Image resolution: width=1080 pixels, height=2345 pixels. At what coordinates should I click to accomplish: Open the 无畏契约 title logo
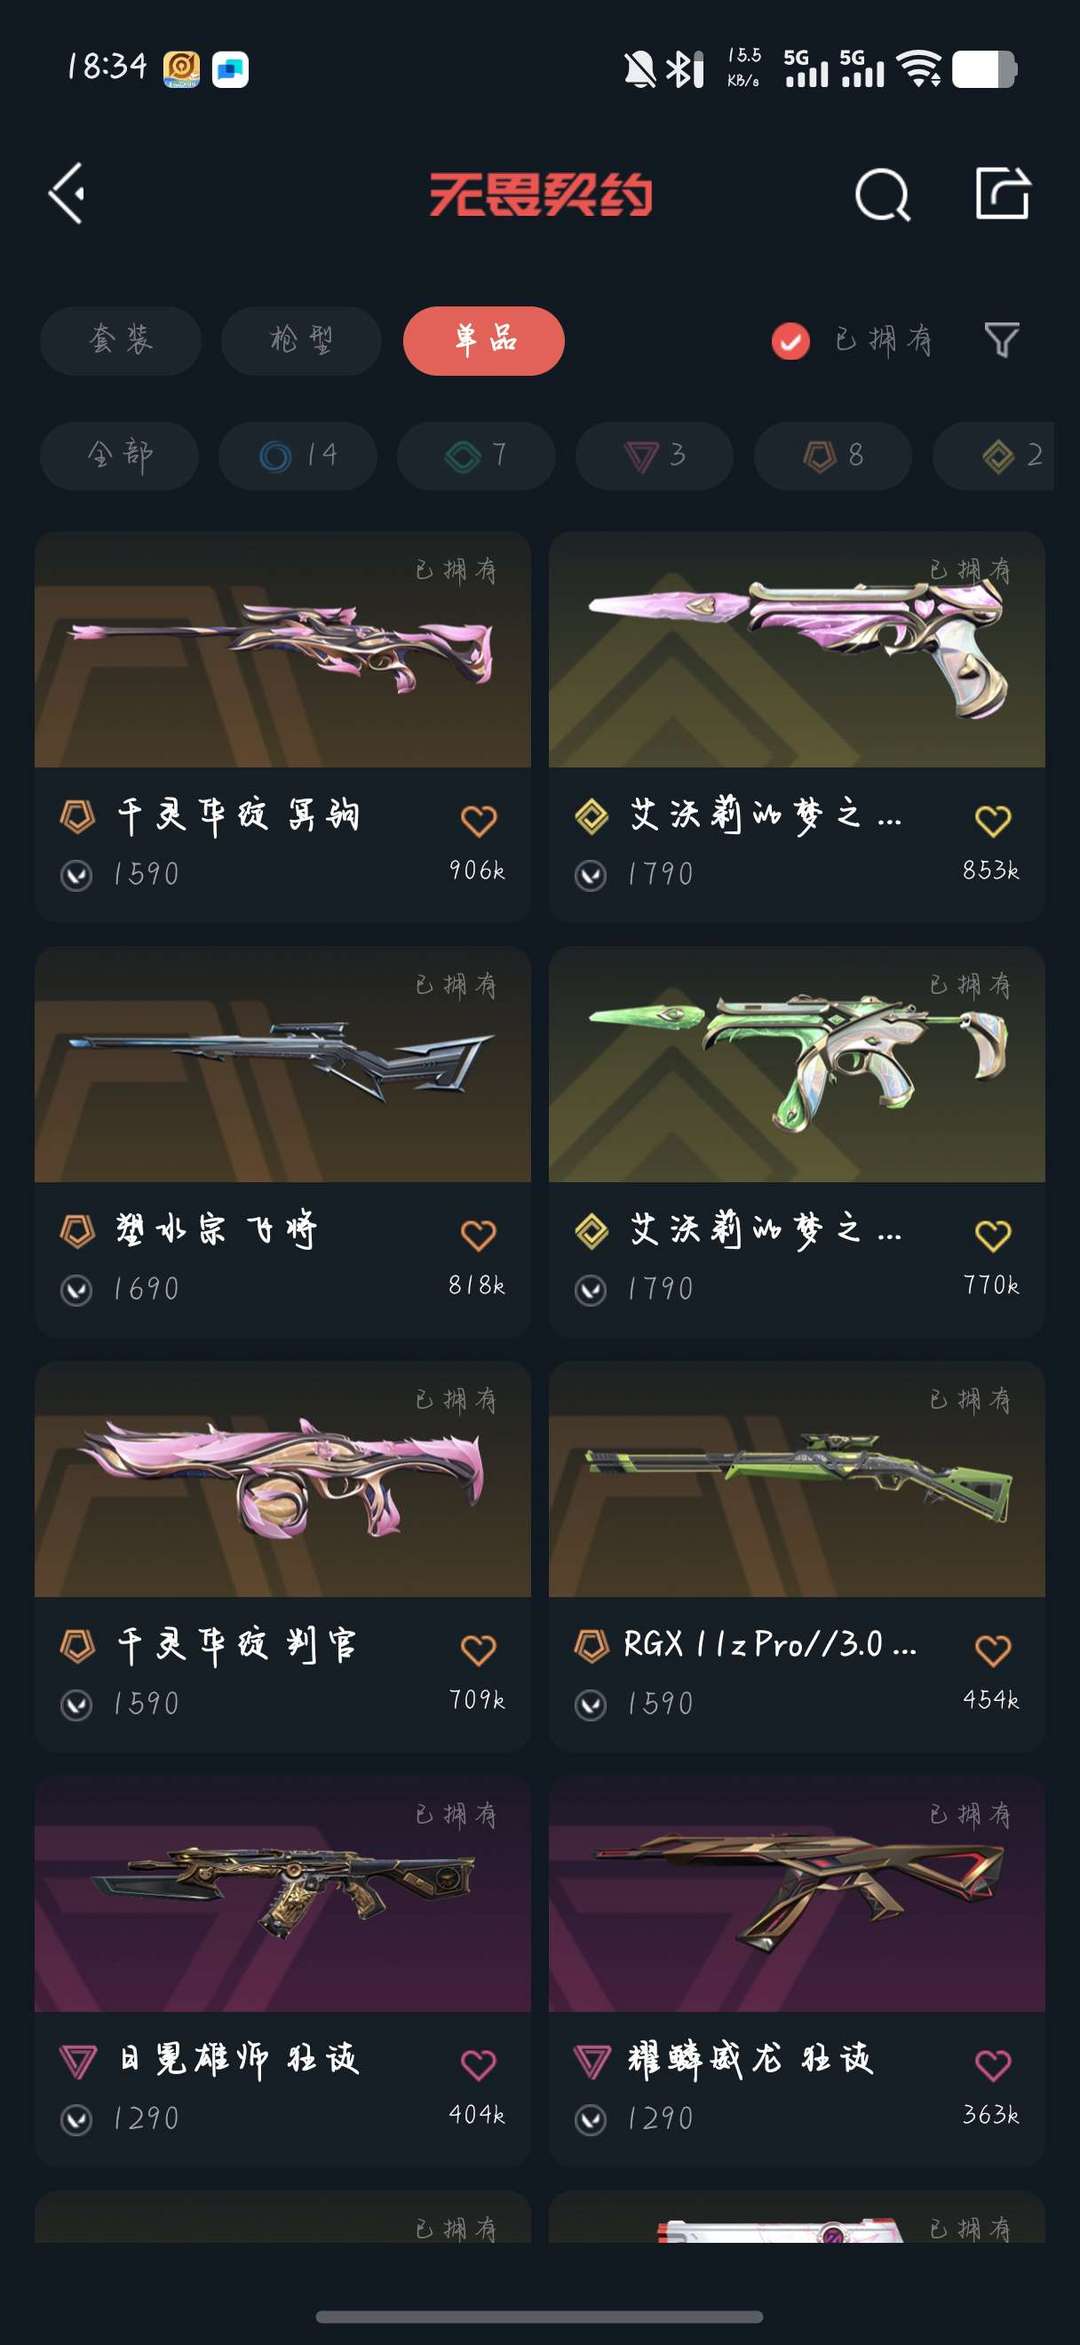click(x=541, y=194)
